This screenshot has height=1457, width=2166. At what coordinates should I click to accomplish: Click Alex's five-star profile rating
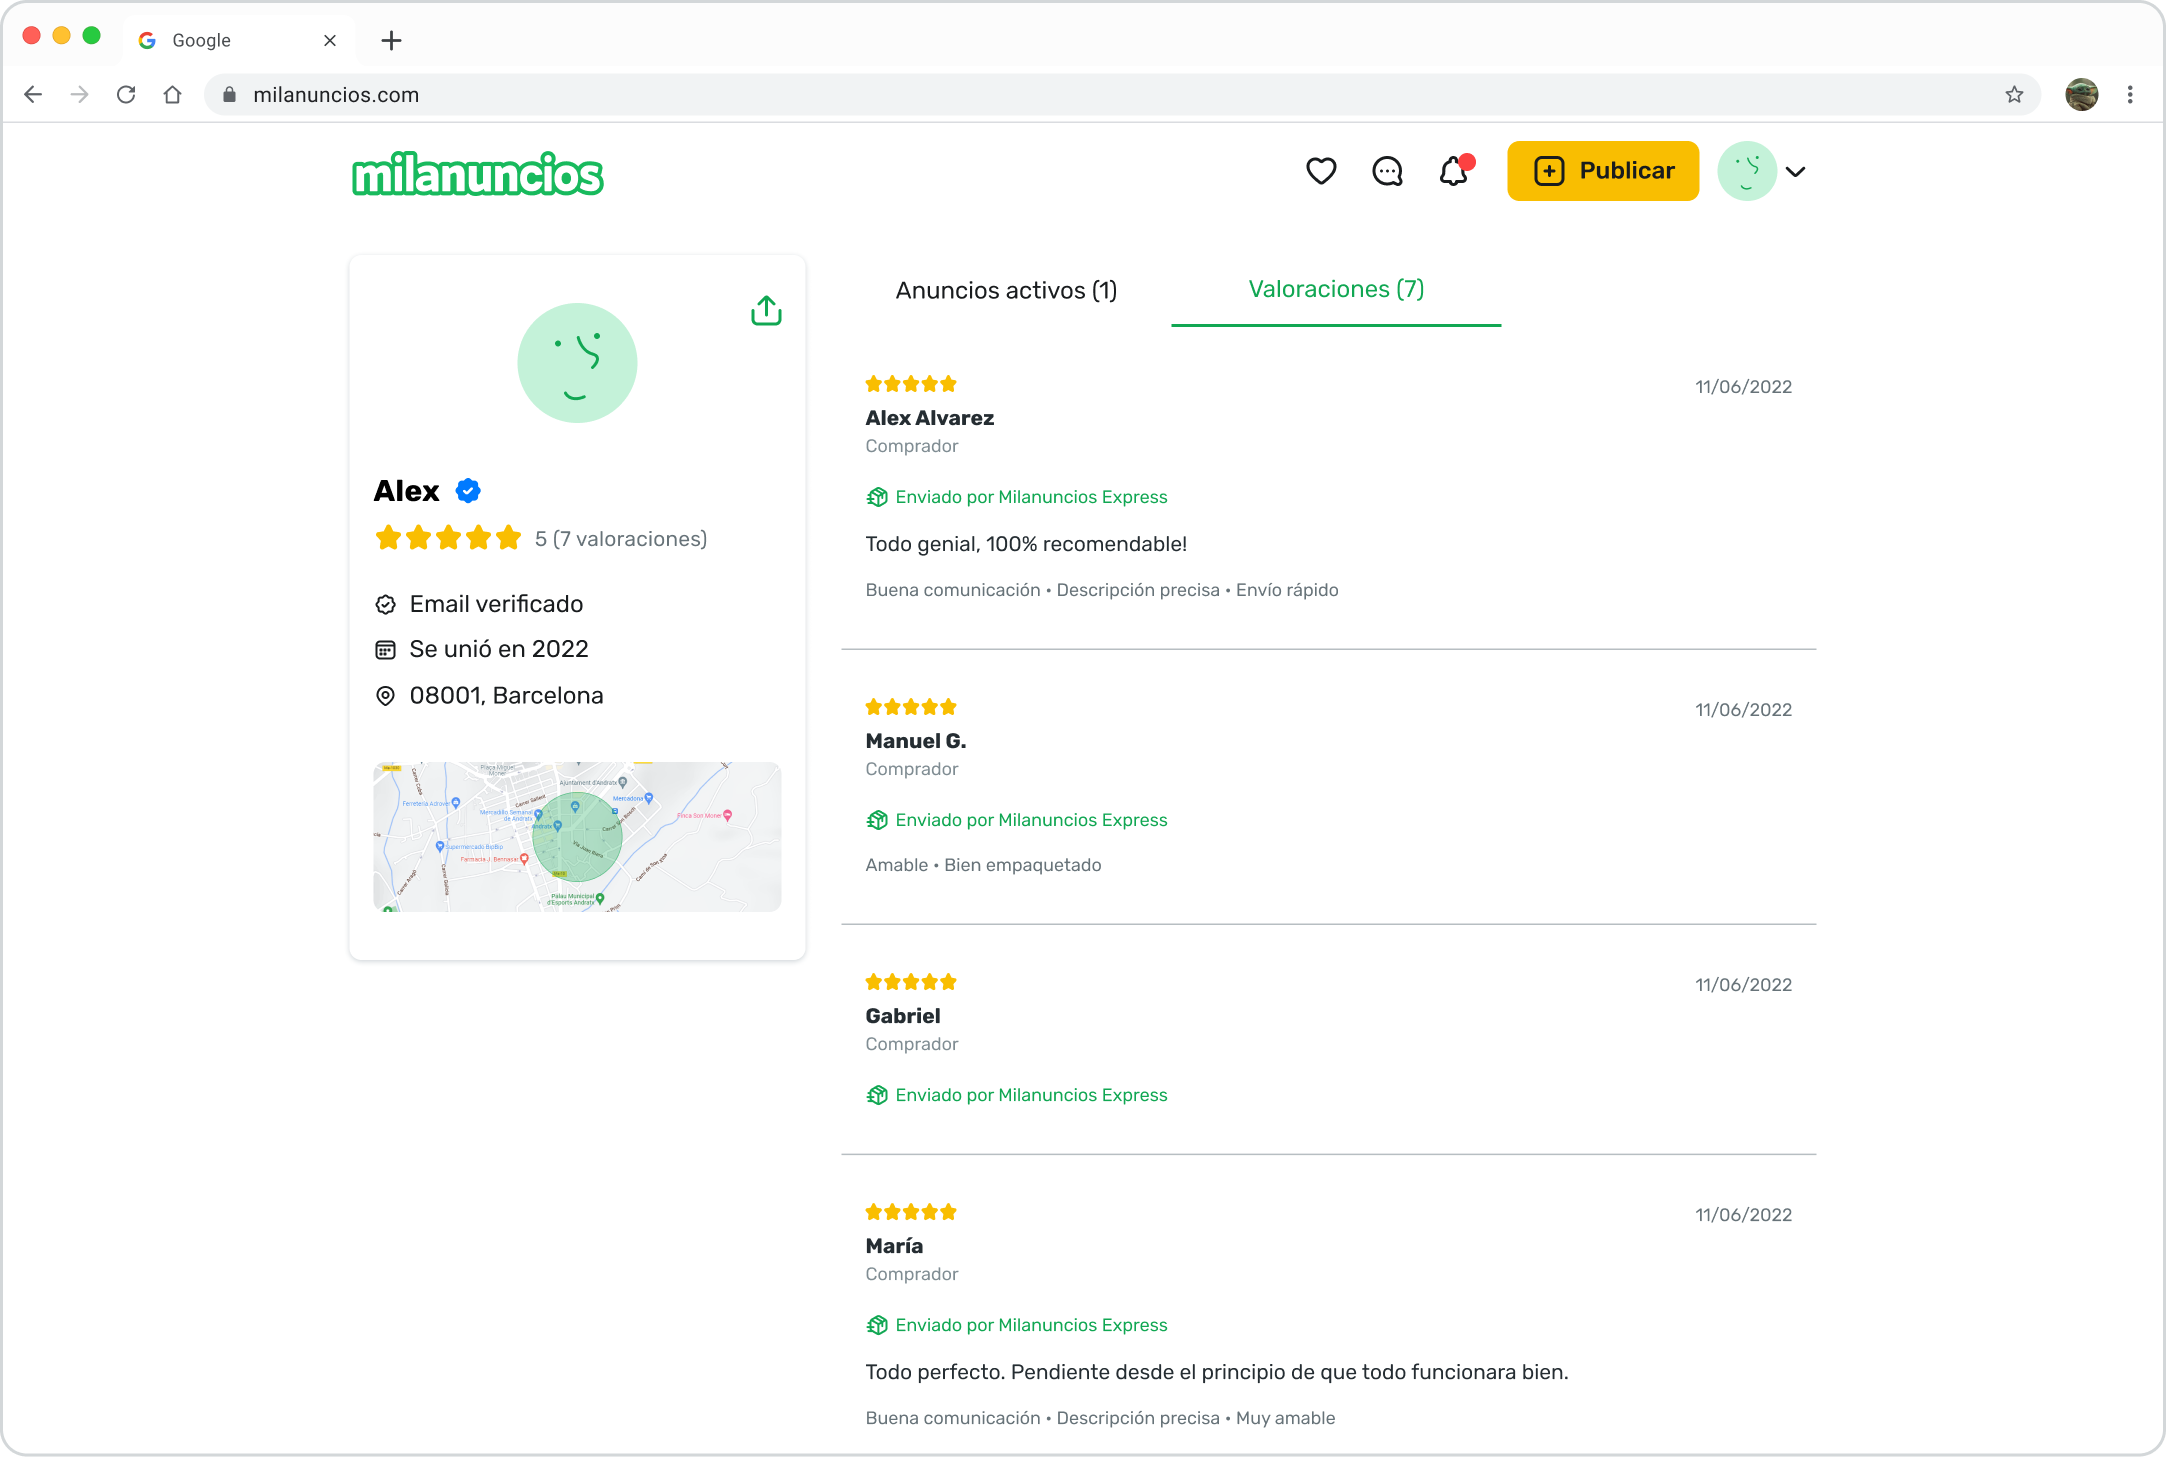(448, 538)
